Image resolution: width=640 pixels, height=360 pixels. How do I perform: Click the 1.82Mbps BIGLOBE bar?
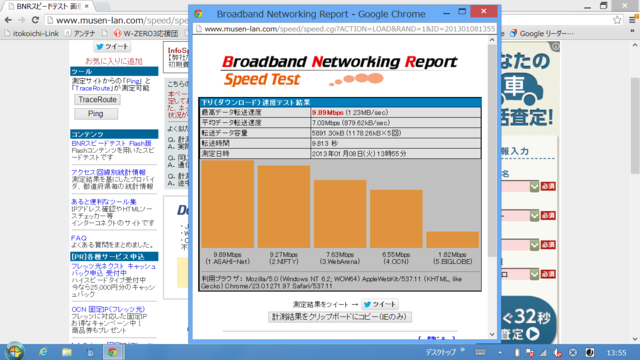(452, 240)
